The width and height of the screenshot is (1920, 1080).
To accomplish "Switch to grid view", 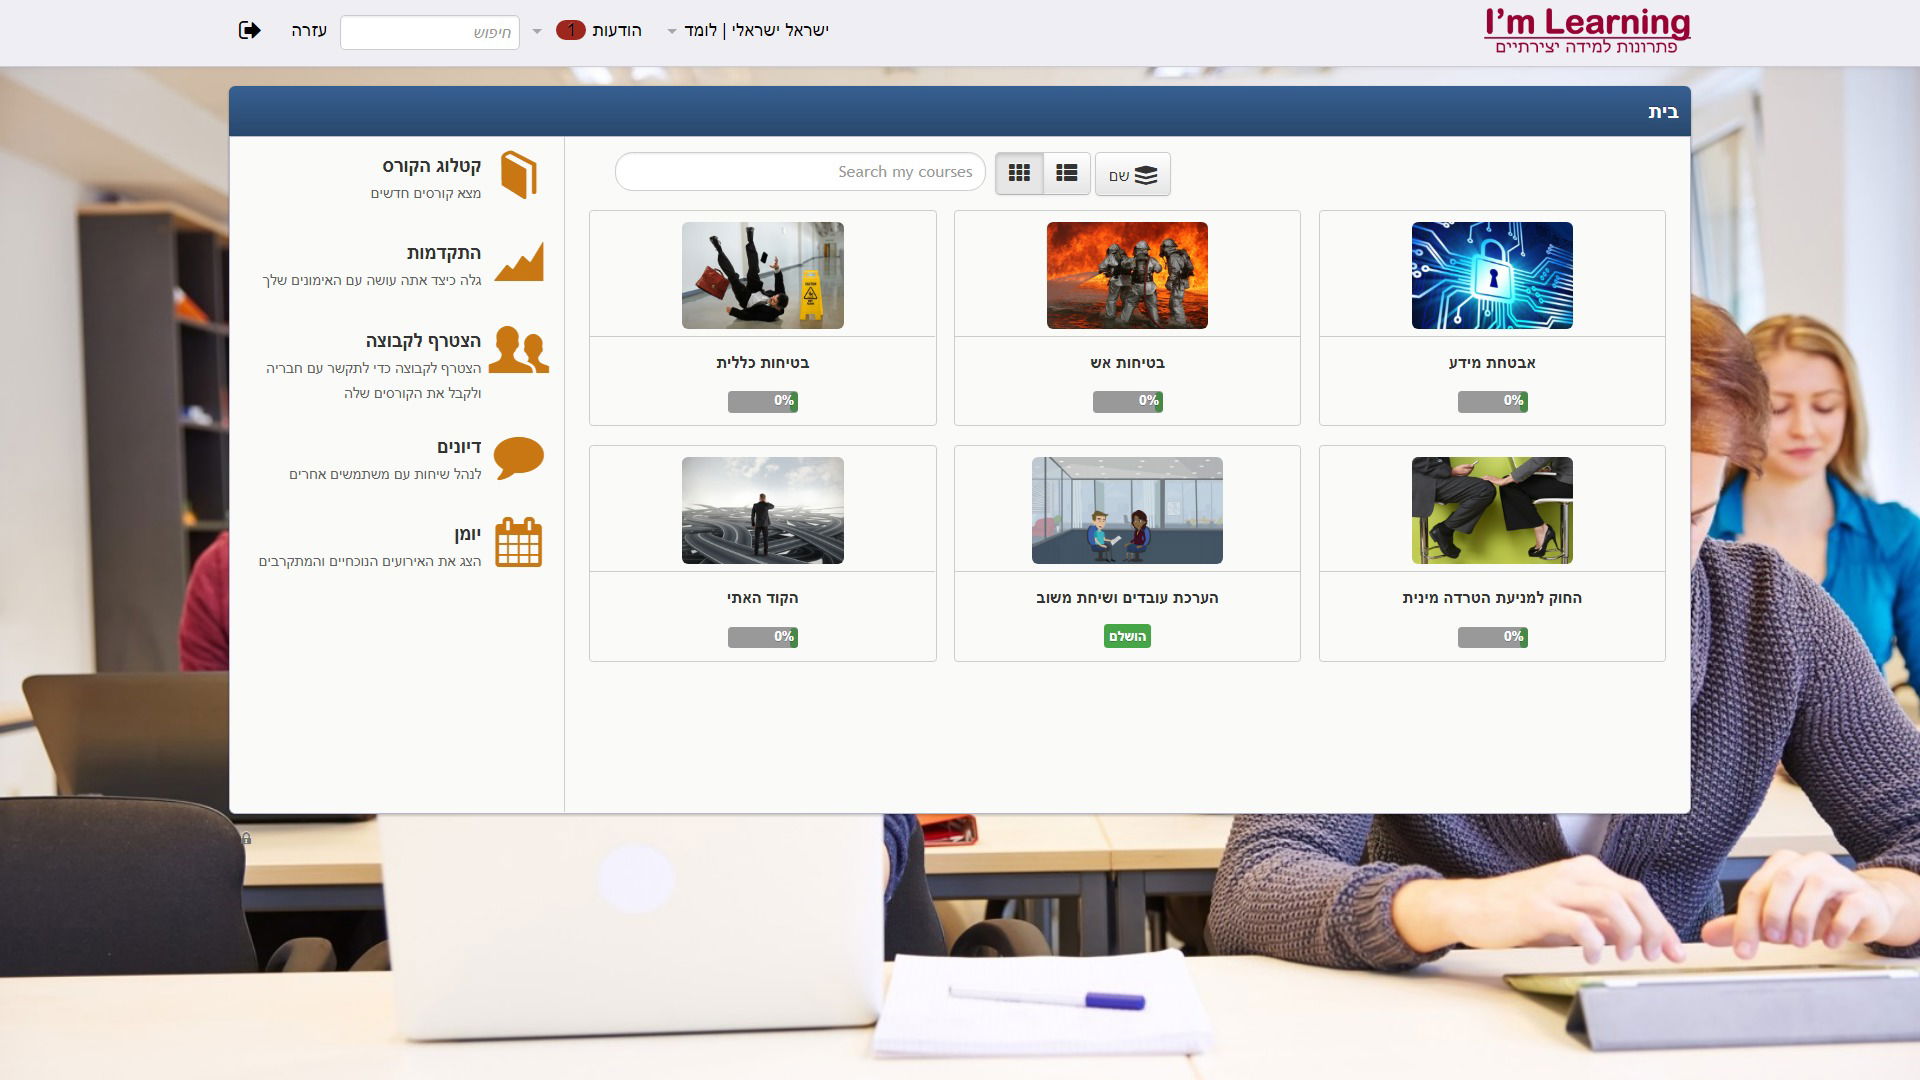I will 1019,173.
